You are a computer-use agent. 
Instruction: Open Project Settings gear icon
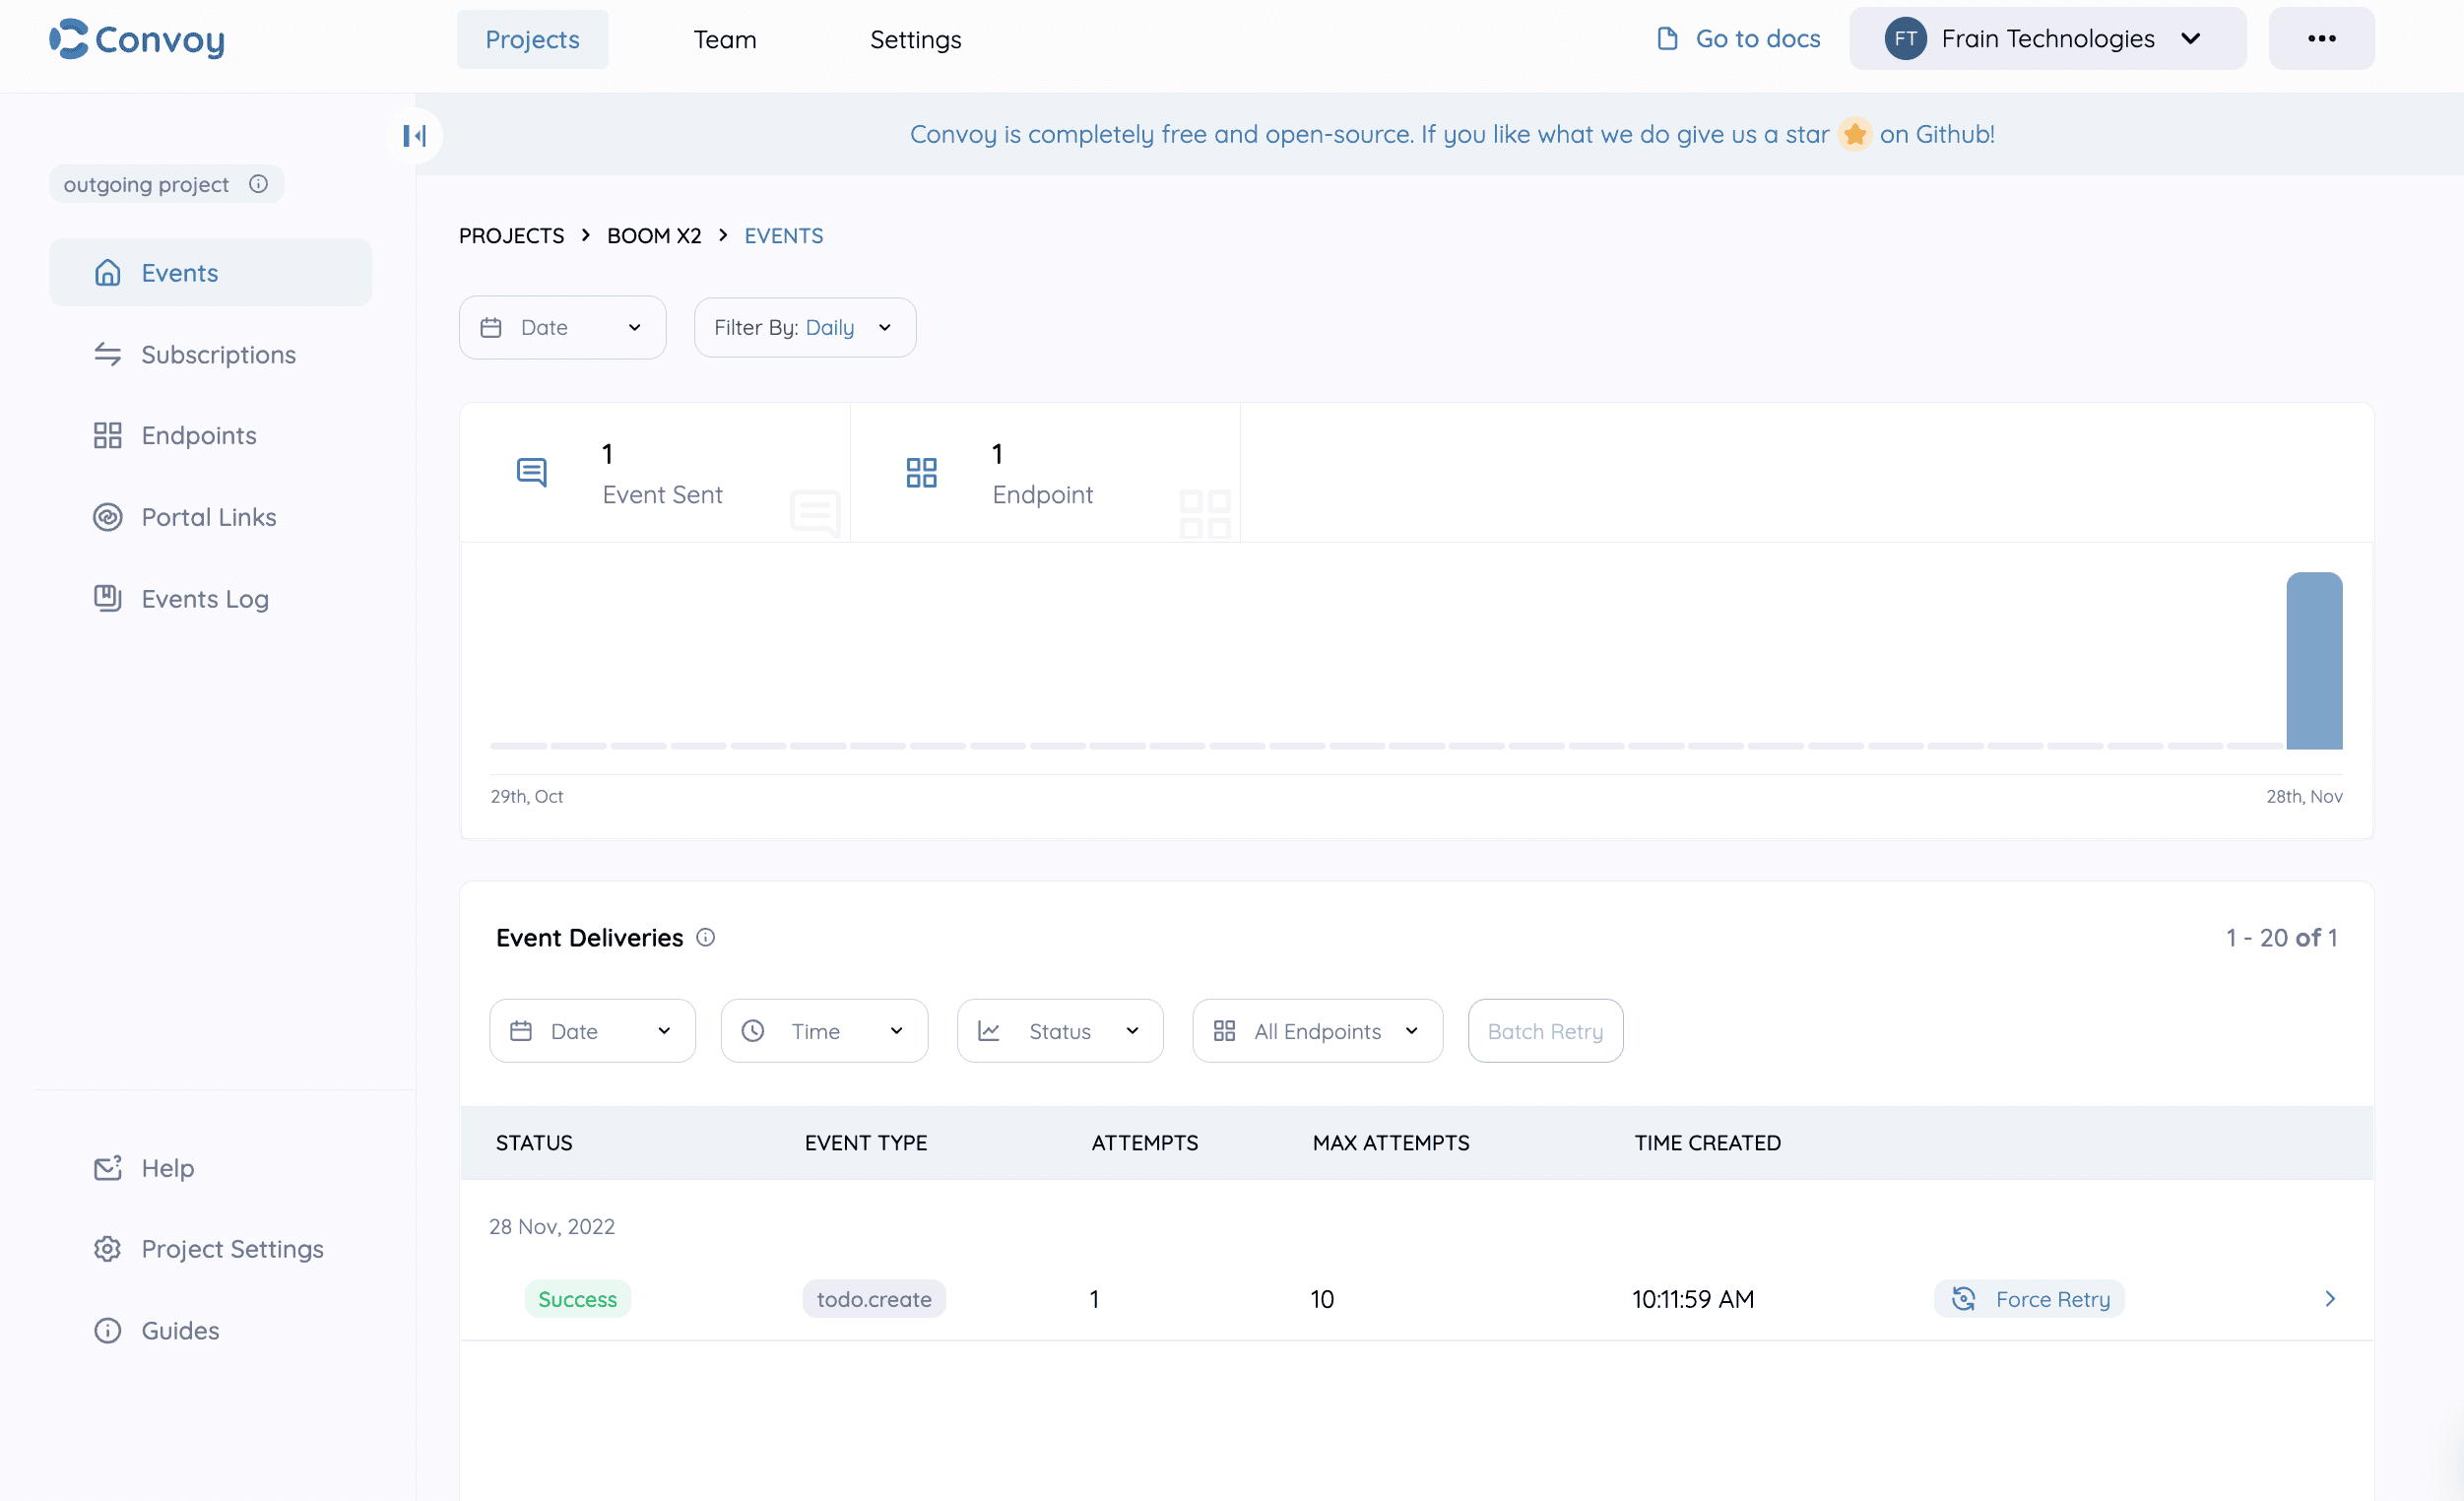(x=108, y=1248)
